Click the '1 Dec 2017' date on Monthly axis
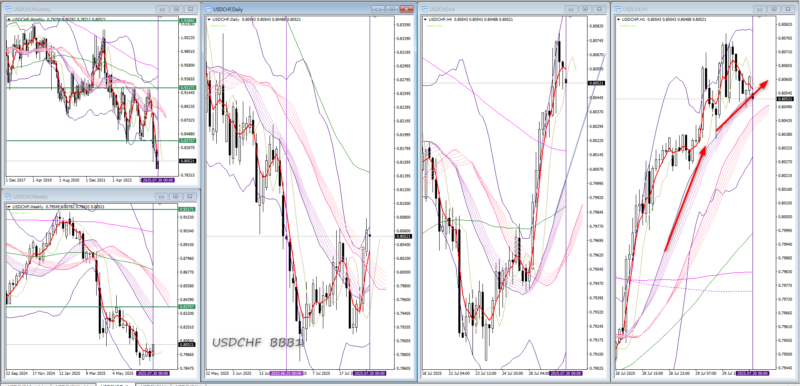The width and height of the screenshot is (800, 386). click(17, 180)
